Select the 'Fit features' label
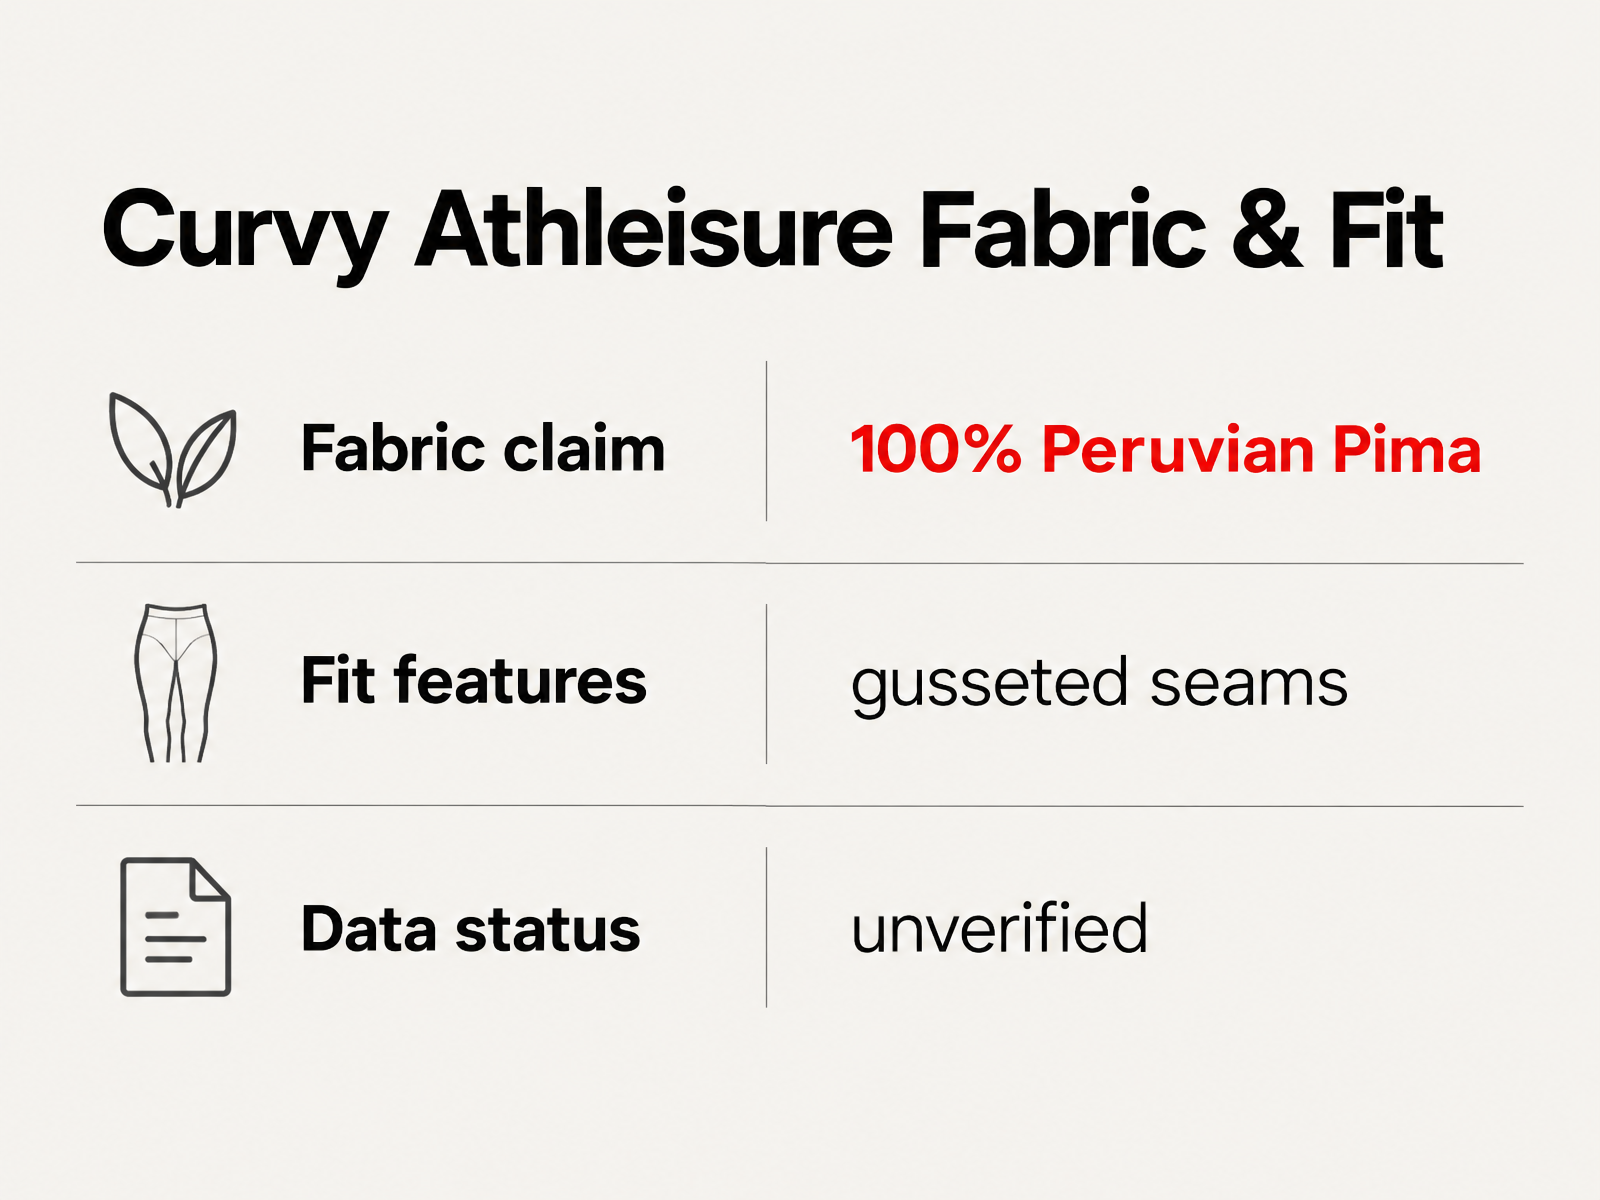 click(x=474, y=682)
